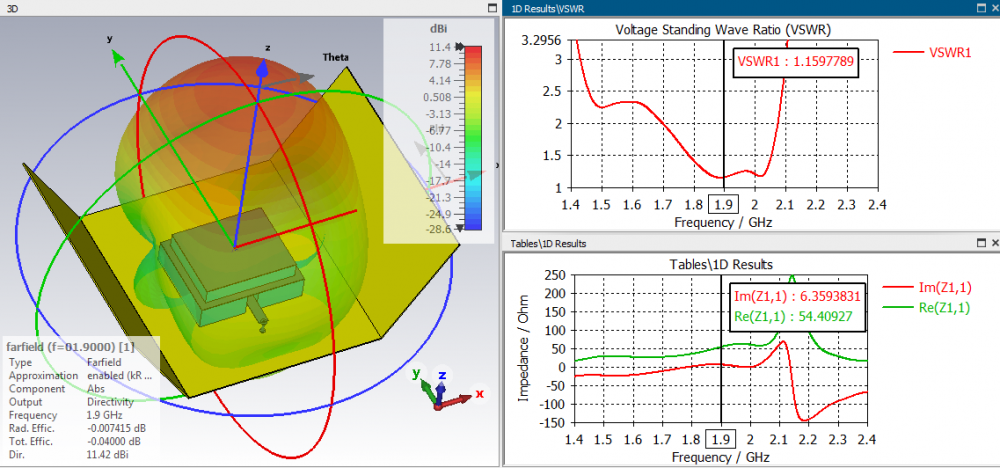Maximize the Tables 1D Results window

tap(982, 243)
